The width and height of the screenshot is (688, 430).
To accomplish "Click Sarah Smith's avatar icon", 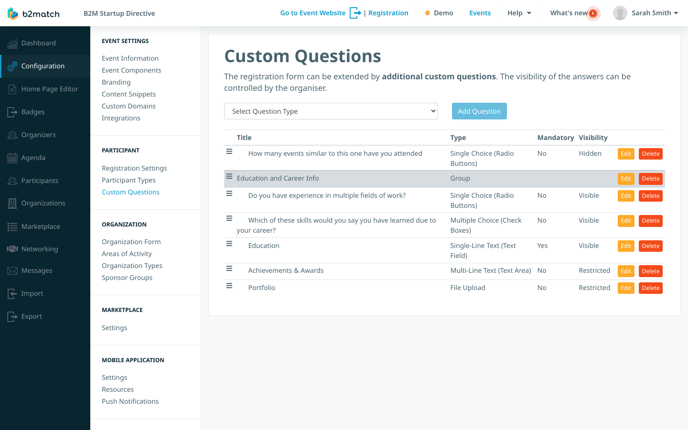I will pyautogui.click(x=620, y=13).
